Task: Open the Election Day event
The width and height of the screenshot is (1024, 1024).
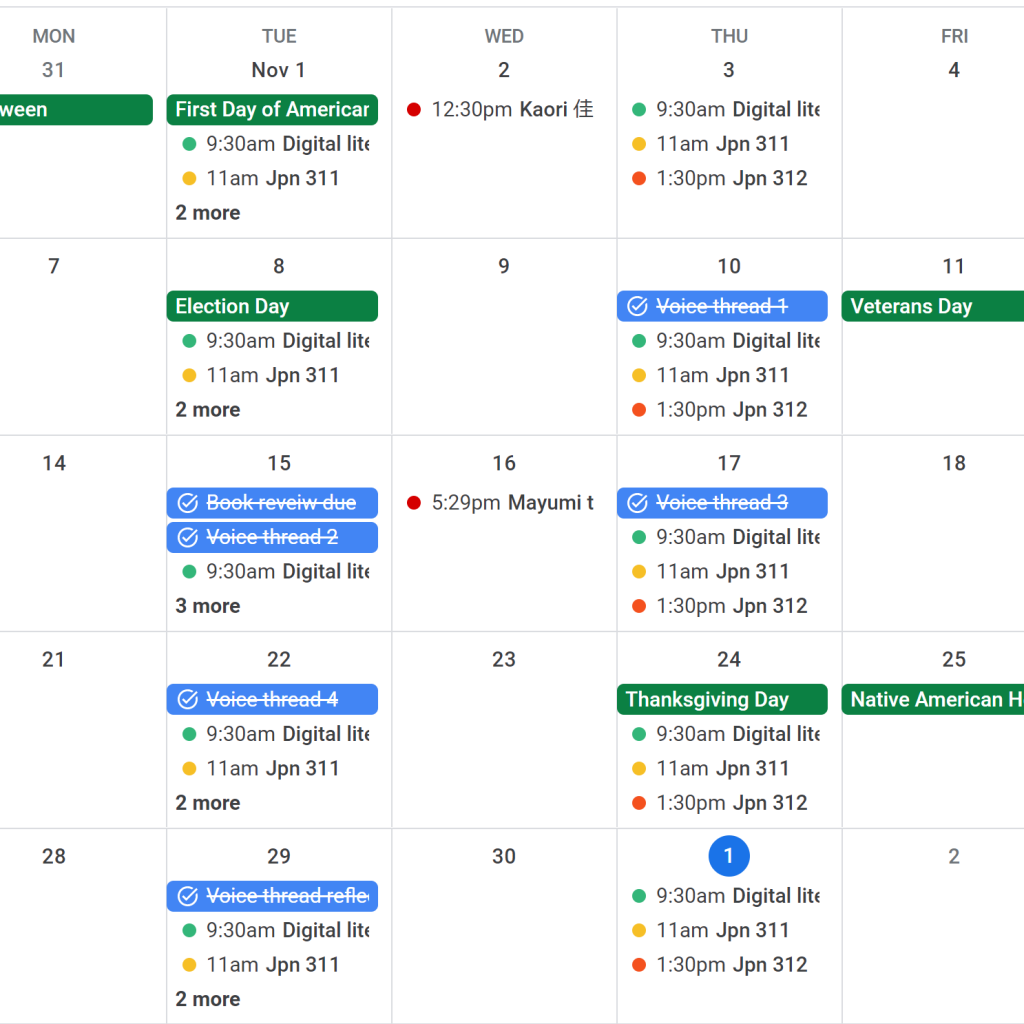Action: [272, 306]
